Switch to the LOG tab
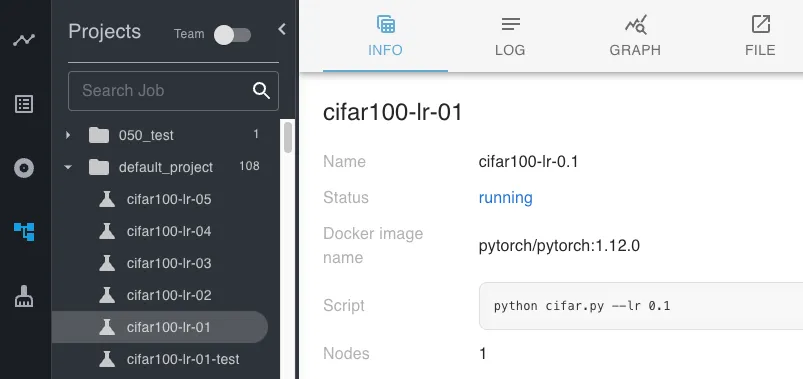Screen dimensions: 803x379 click(x=510, y=36)
